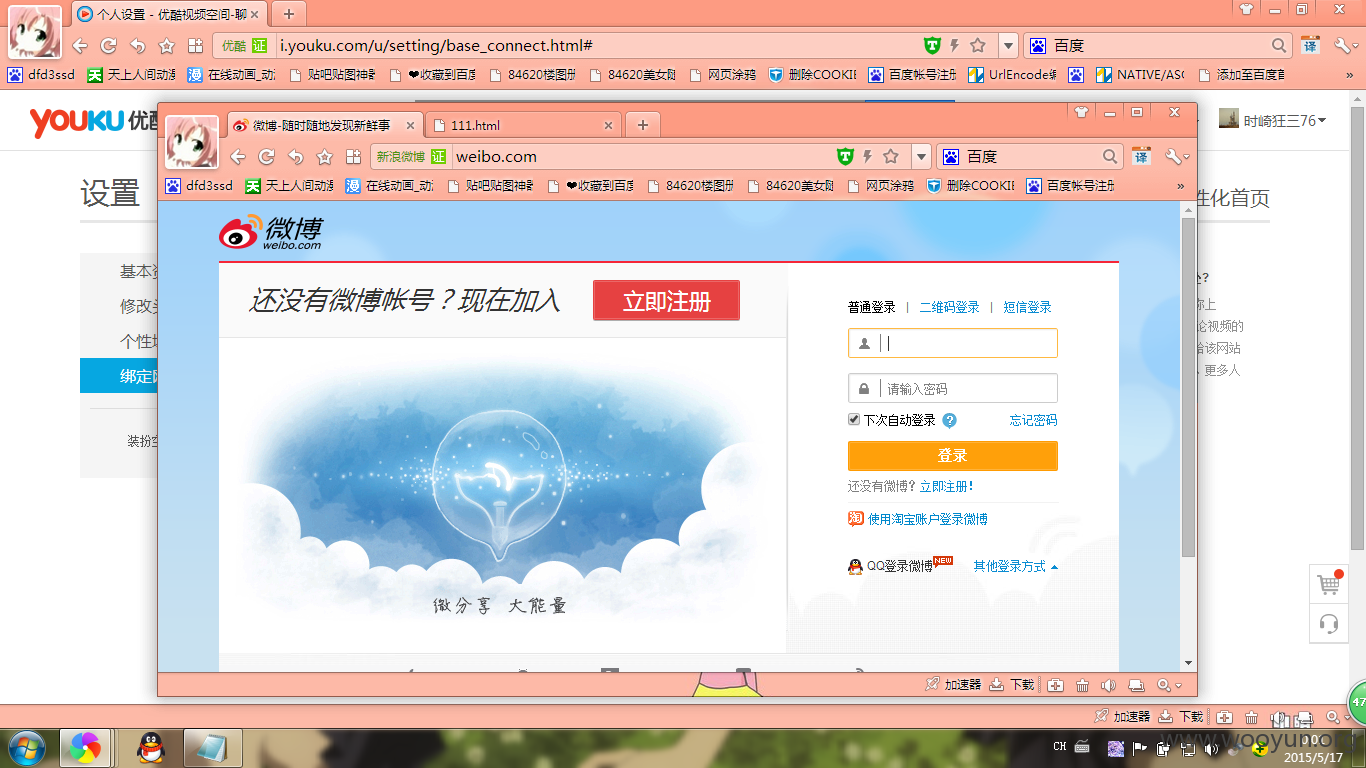Go back in the weibo.com browser window
The height and width of the screenshot is (768, 1366).
coord(238,157)
